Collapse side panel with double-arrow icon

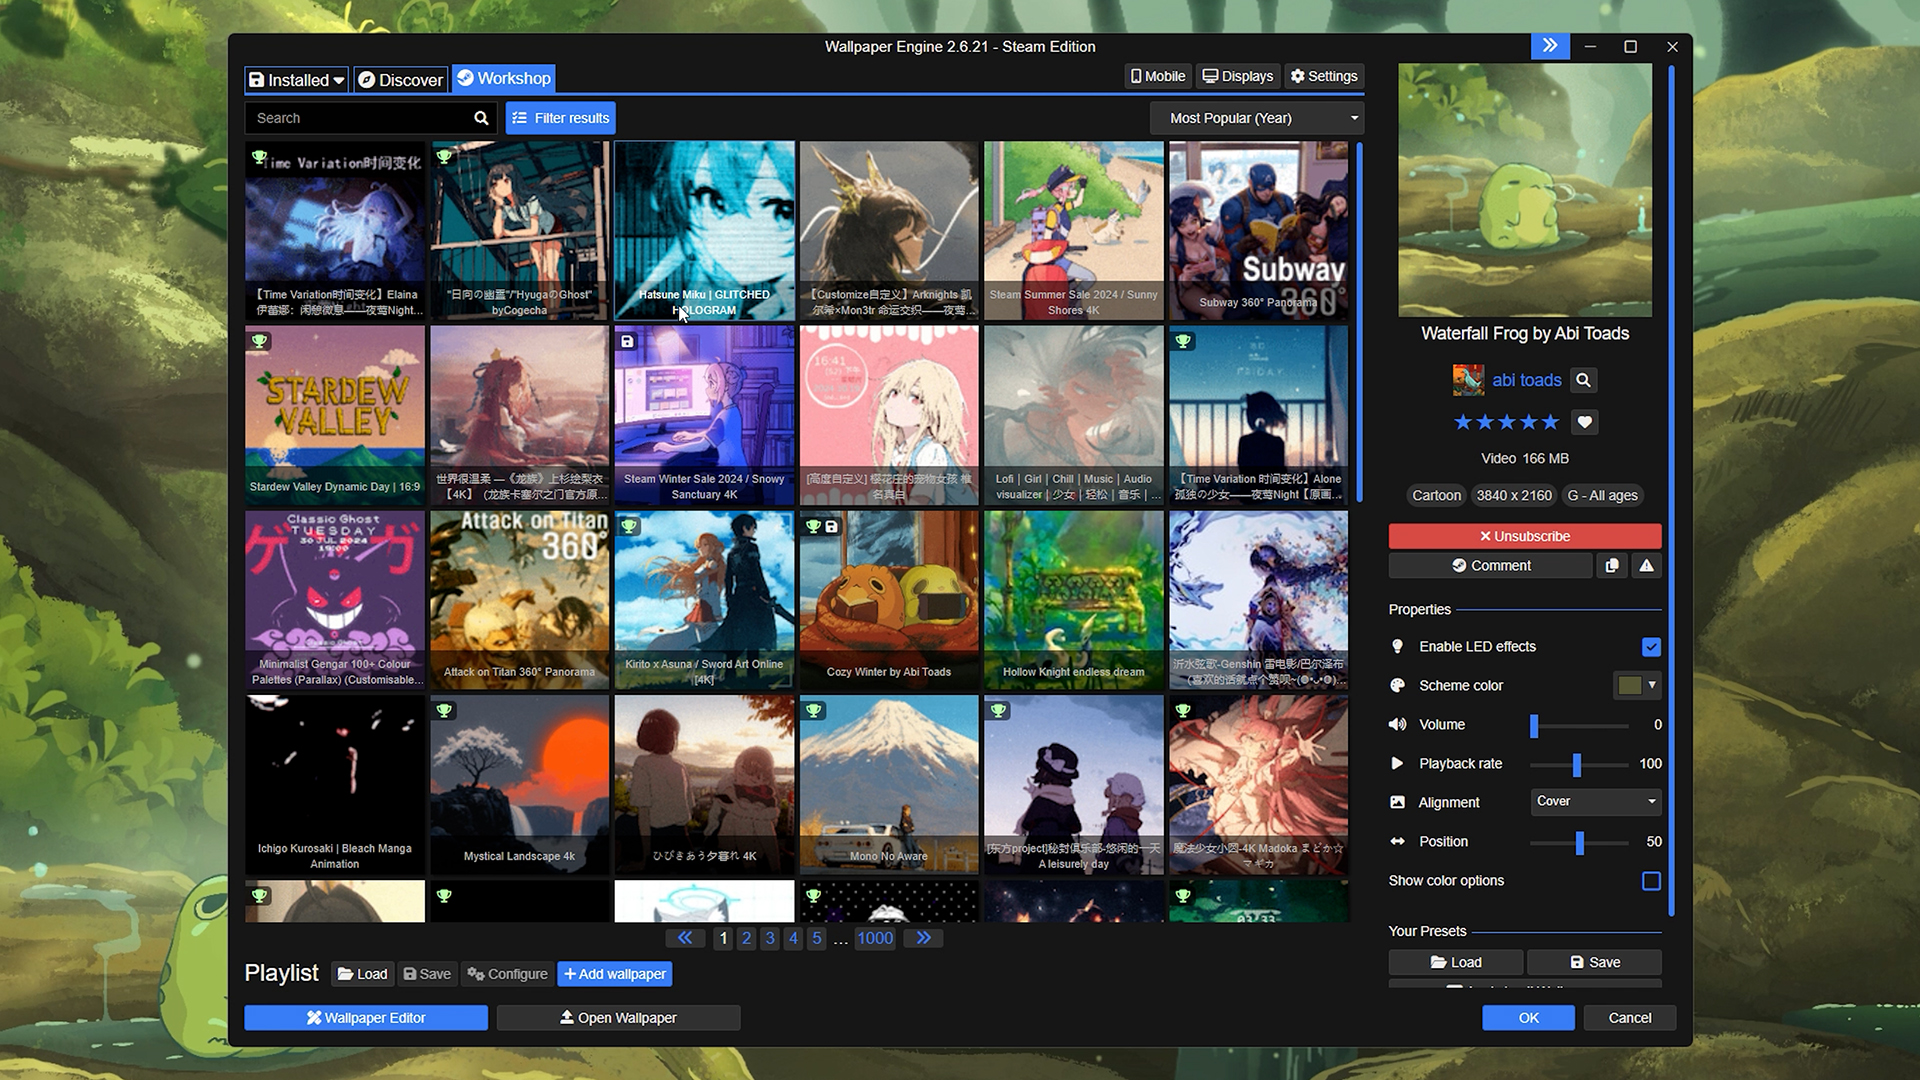pyautogui.click(x=1549, y=46)
